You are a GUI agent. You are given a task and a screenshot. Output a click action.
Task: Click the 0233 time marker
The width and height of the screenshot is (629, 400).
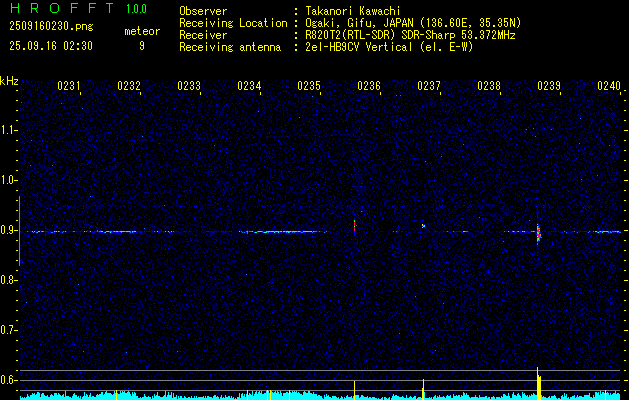pyautogui.click(x=189, y=86)
